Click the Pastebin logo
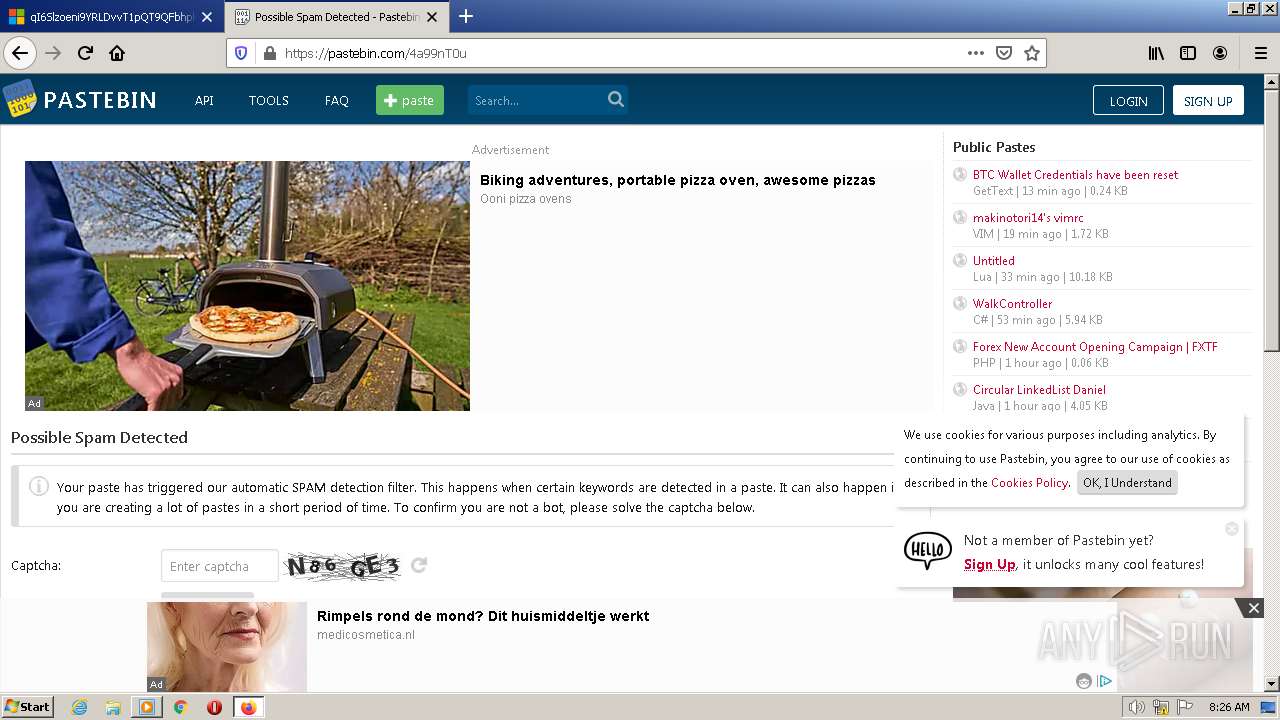Screen dimensions: 1280x720 click(x=80, y=100)
